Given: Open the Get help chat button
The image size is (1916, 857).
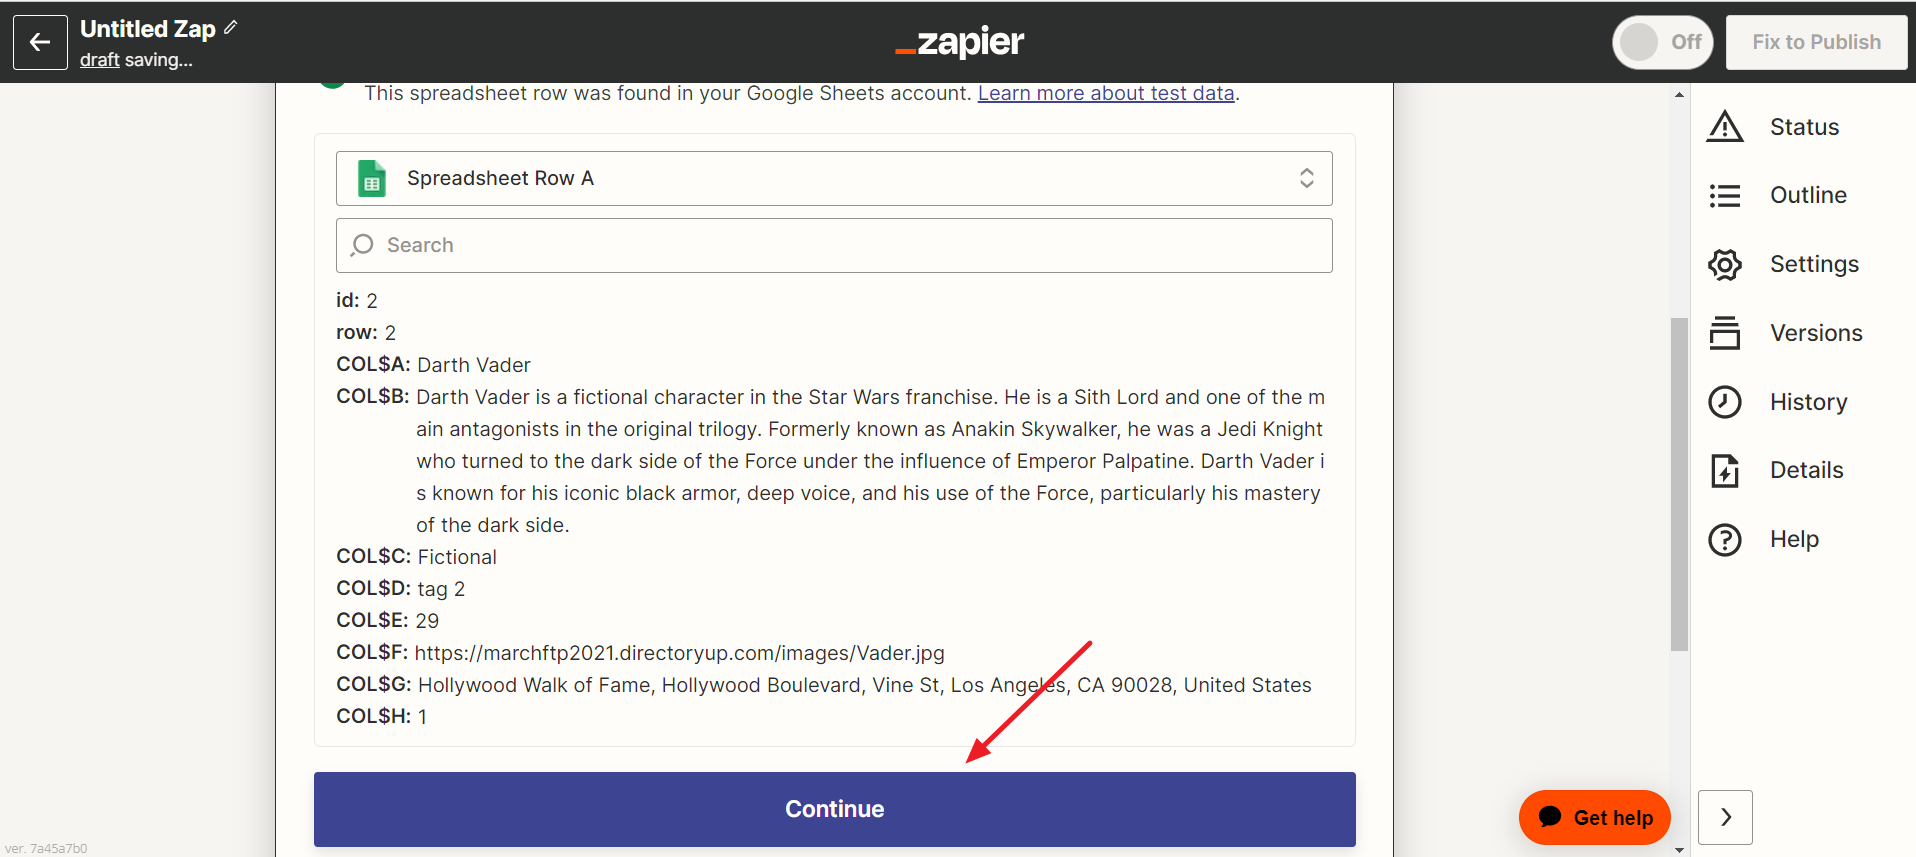Looking at the screenshot, I should point(1595,817).
